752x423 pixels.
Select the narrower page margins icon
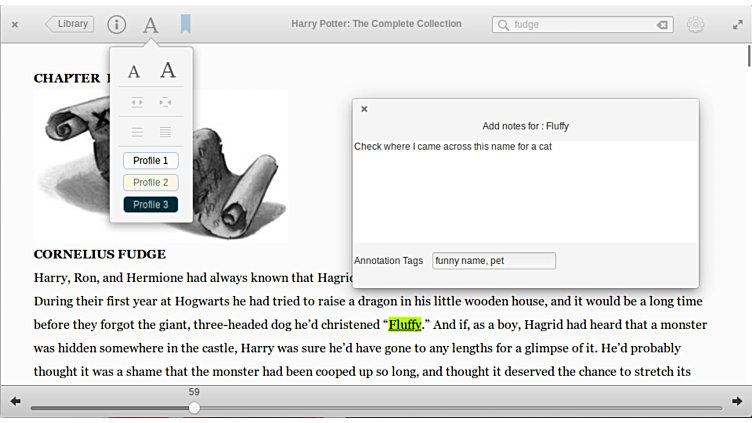[137, 102]
